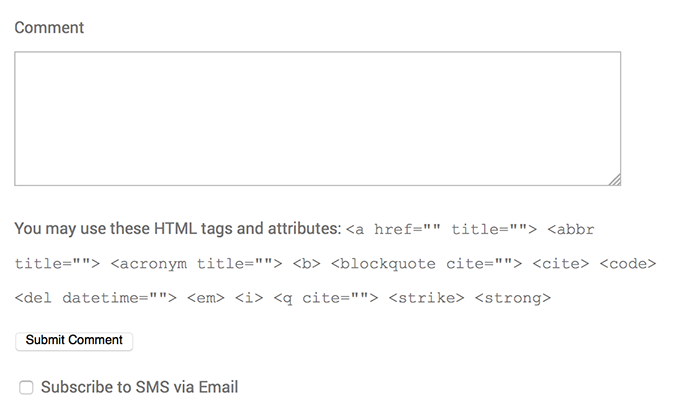Screen dimensions: 700x420
Task: Click the <a href="" title=""> tag text
Action: pyautogui.click(x=441, y=230)
